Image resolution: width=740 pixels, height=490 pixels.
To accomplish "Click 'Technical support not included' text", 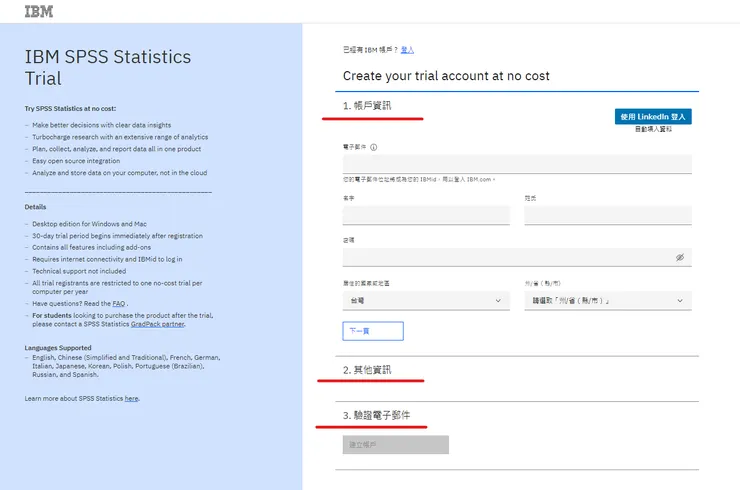I will pos(79,271).
